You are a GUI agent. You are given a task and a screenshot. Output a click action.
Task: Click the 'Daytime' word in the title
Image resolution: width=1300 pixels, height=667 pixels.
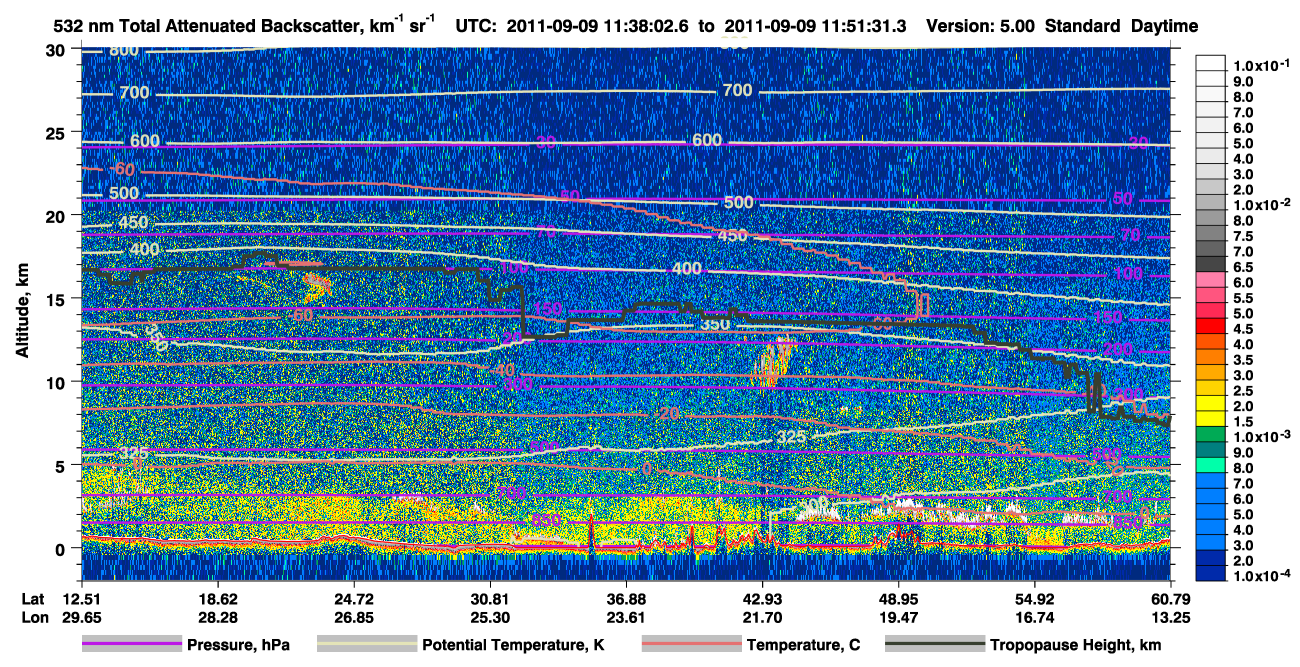tap(1164, 27)
